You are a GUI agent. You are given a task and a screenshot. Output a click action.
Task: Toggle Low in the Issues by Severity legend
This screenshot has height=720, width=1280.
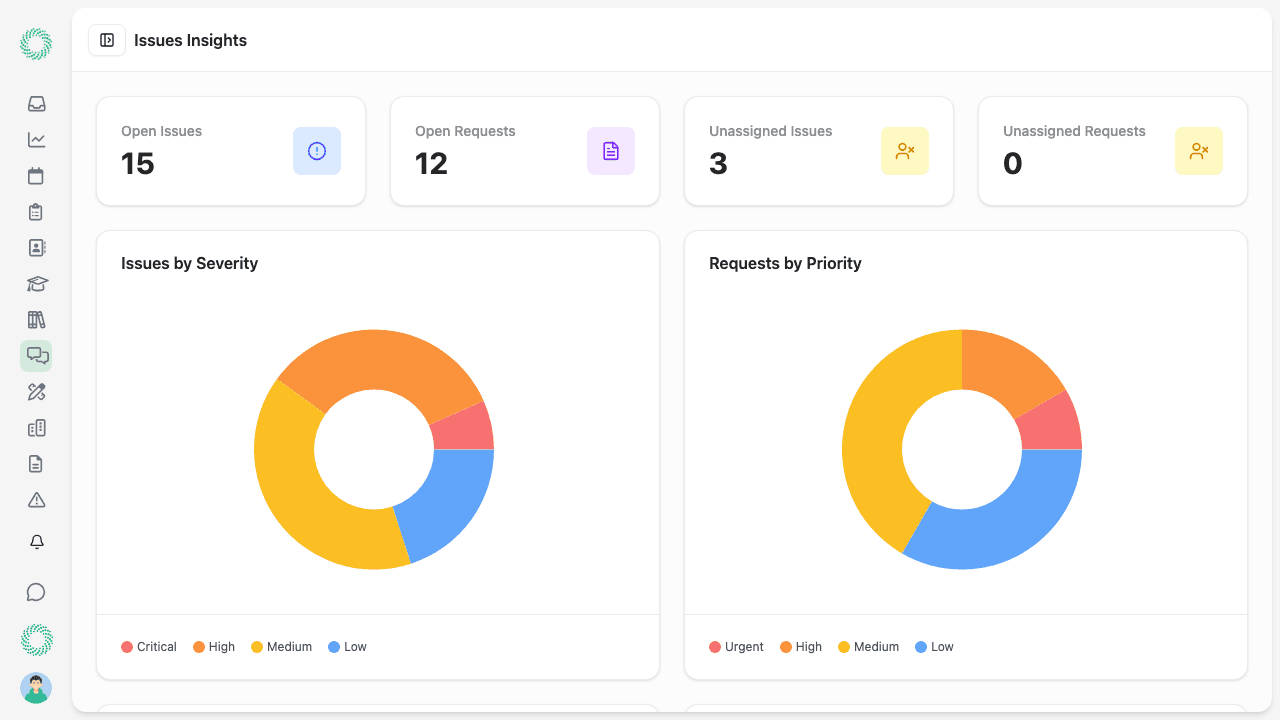347,646
